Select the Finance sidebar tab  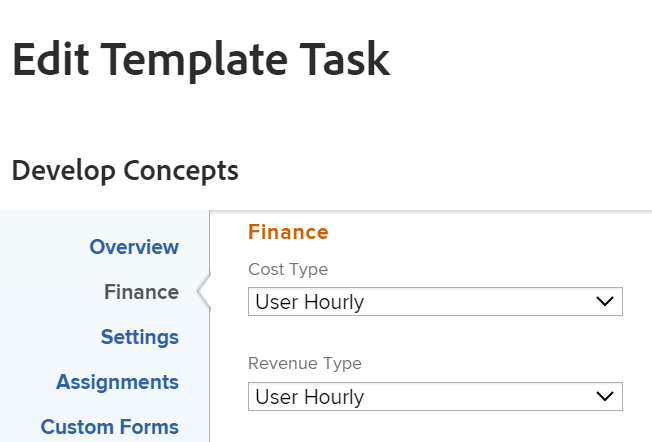pyautogui.click(x=141, y=292)
